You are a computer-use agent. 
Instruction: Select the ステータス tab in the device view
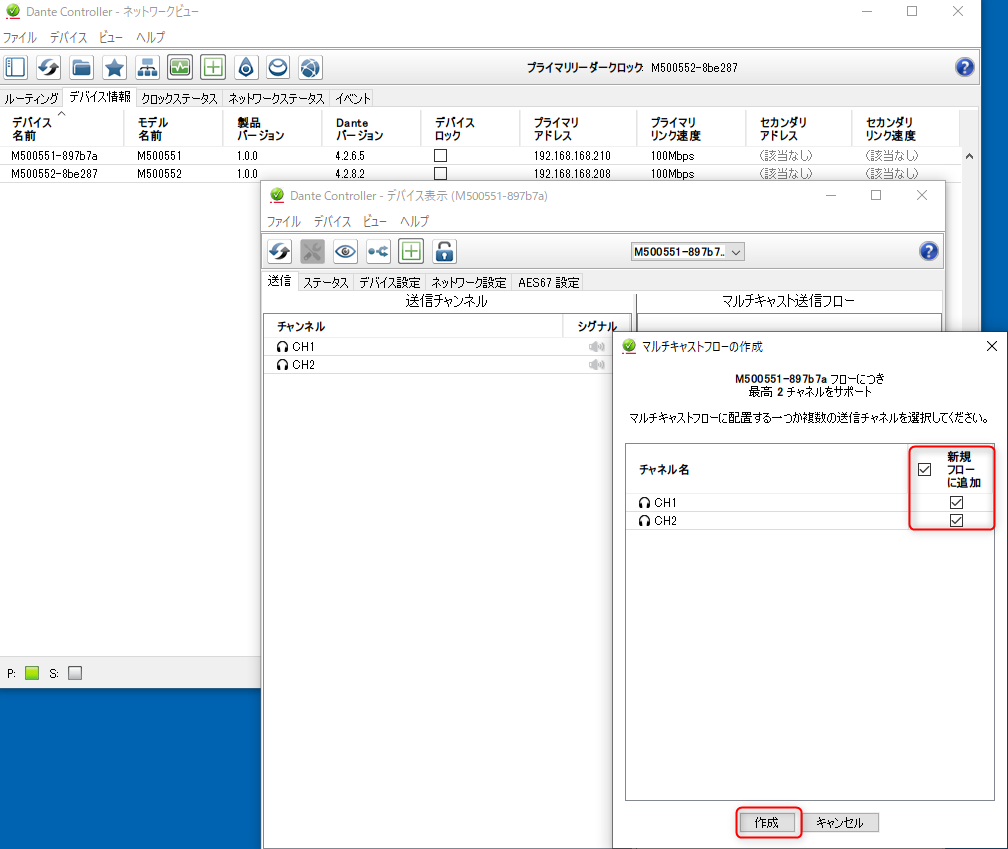point(326,282)
